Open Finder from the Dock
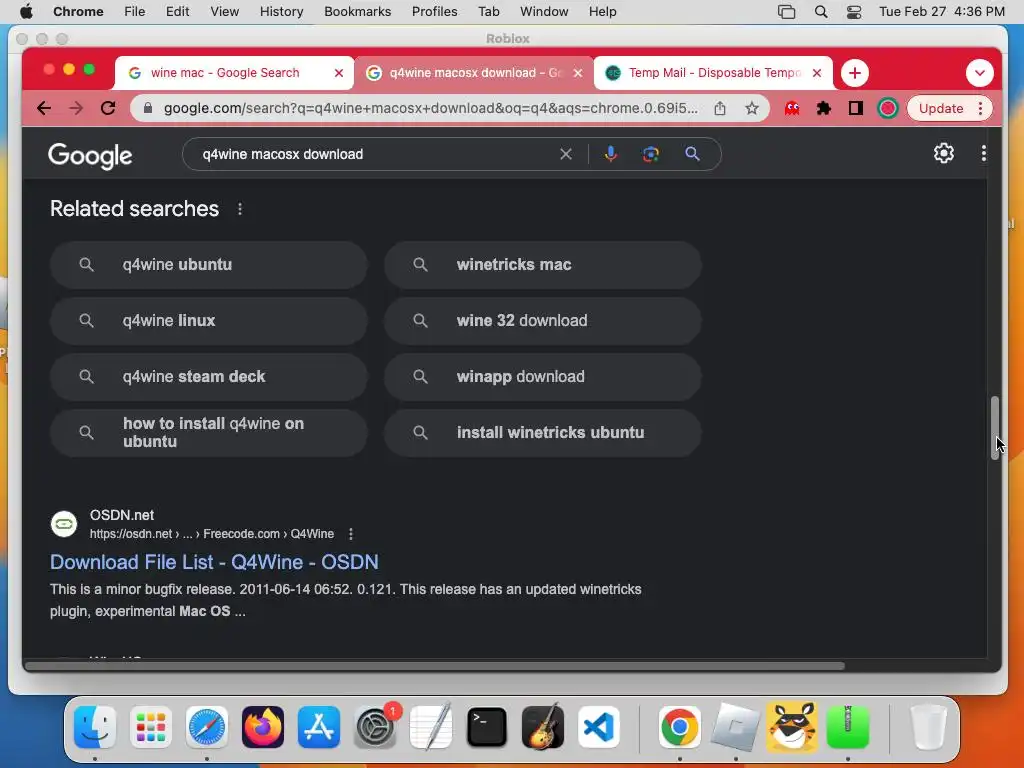 [95, 727]
